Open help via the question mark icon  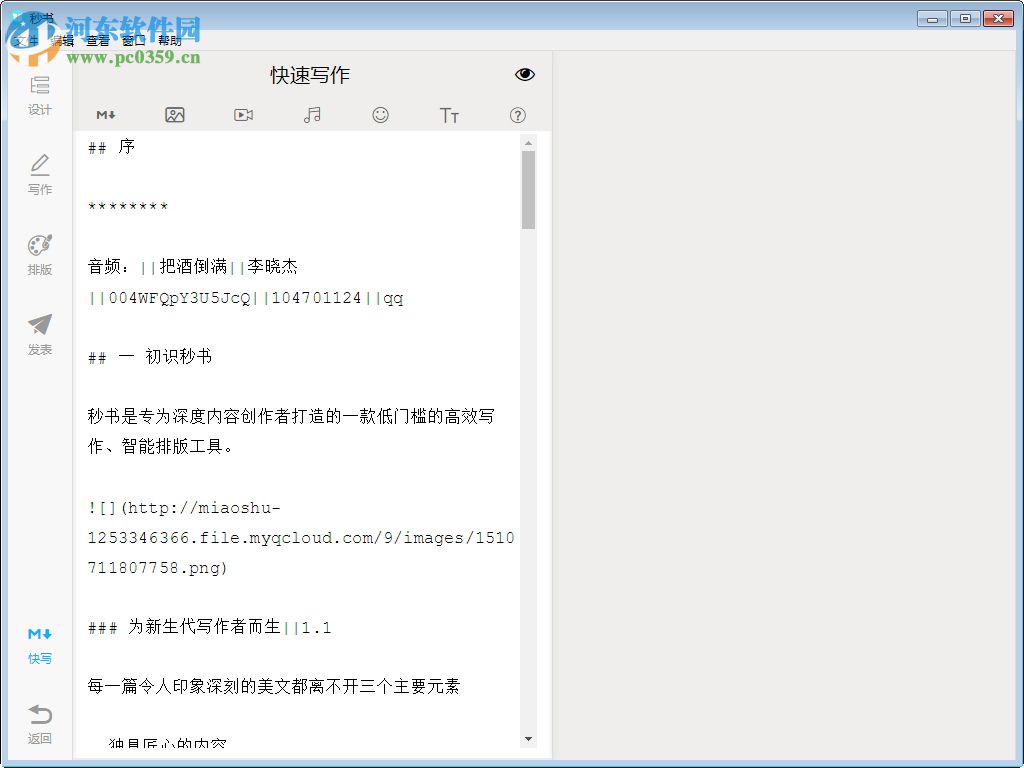(x=517, y=114)
